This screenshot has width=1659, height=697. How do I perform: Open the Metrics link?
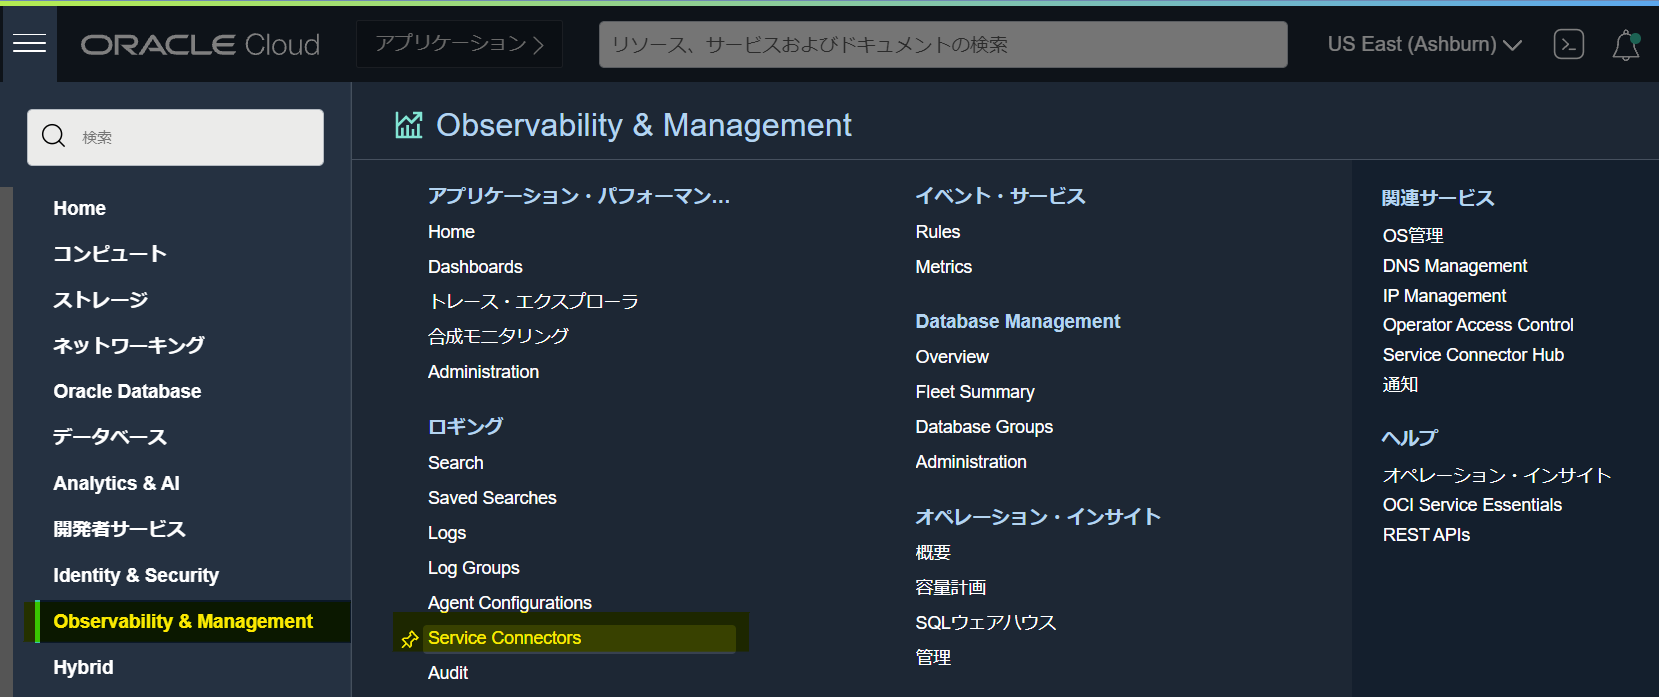[x=943, y=267]
